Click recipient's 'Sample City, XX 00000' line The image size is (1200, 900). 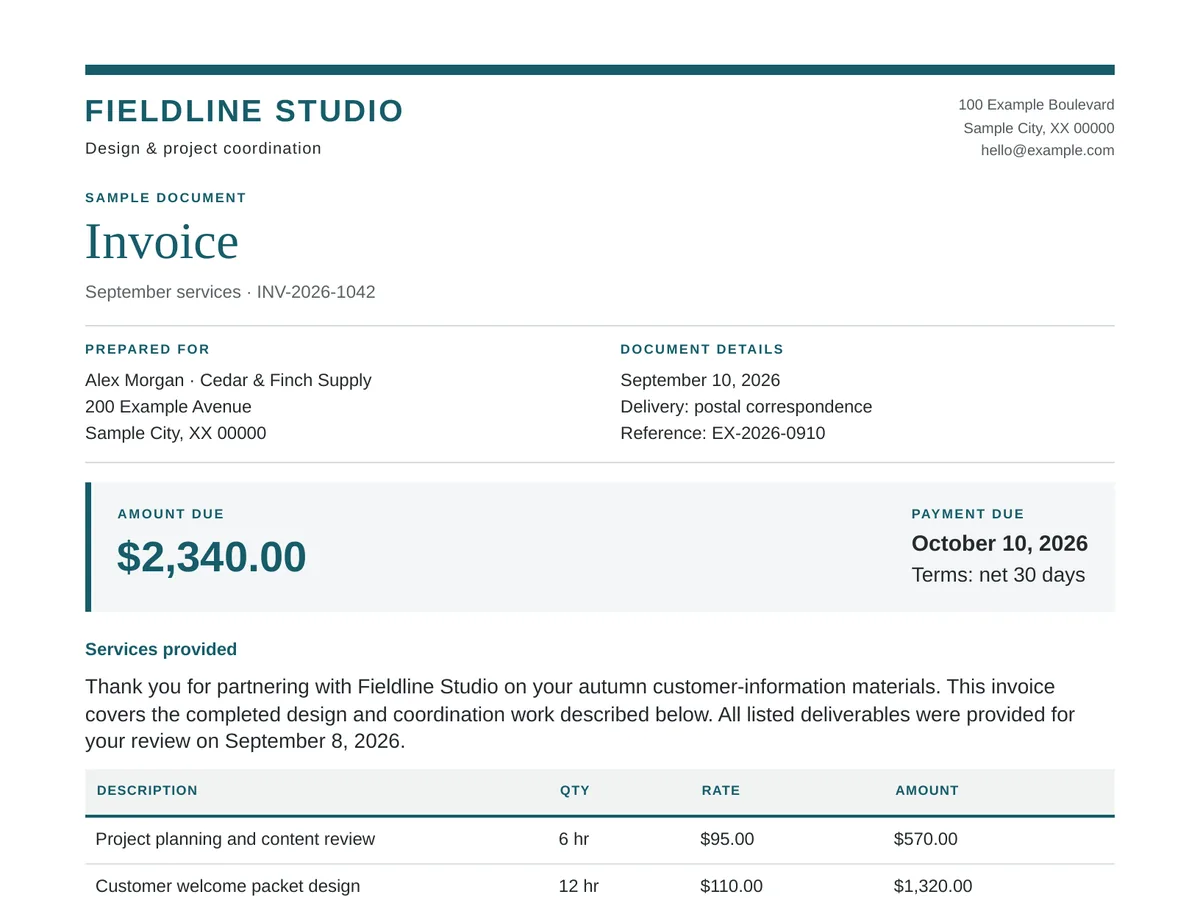(176, 433)
